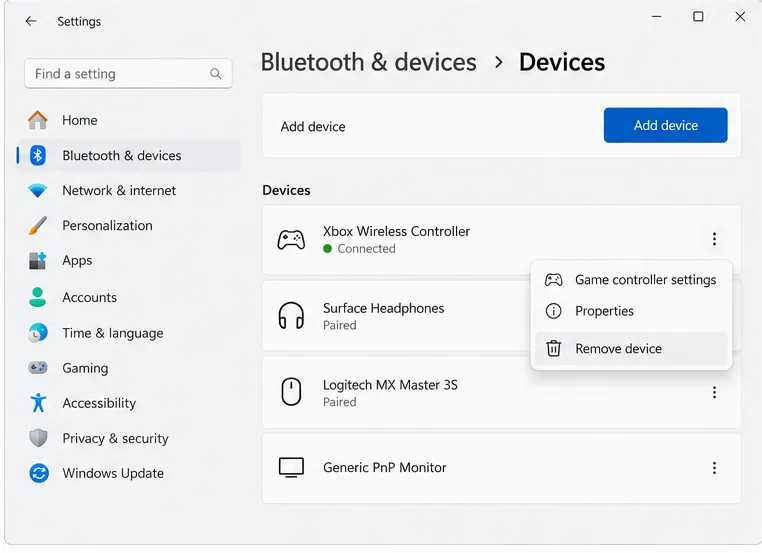This screenshot has height=553, width=762.
Task: Go to Bluetooth & devices breadcrumb
Action: click(x=368, y=62)
